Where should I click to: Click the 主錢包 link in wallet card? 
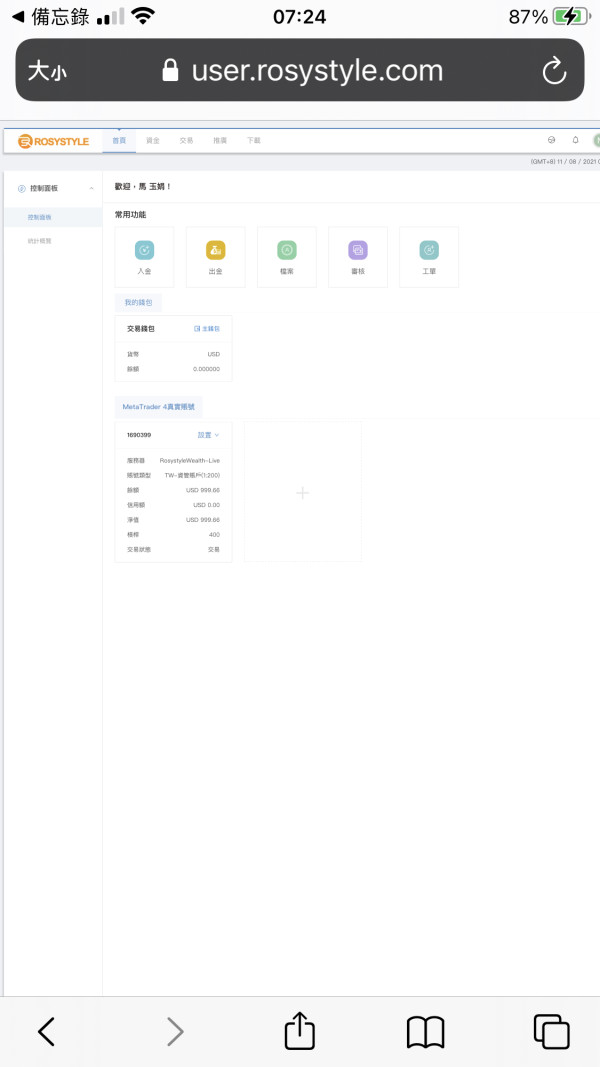(207, 329)
